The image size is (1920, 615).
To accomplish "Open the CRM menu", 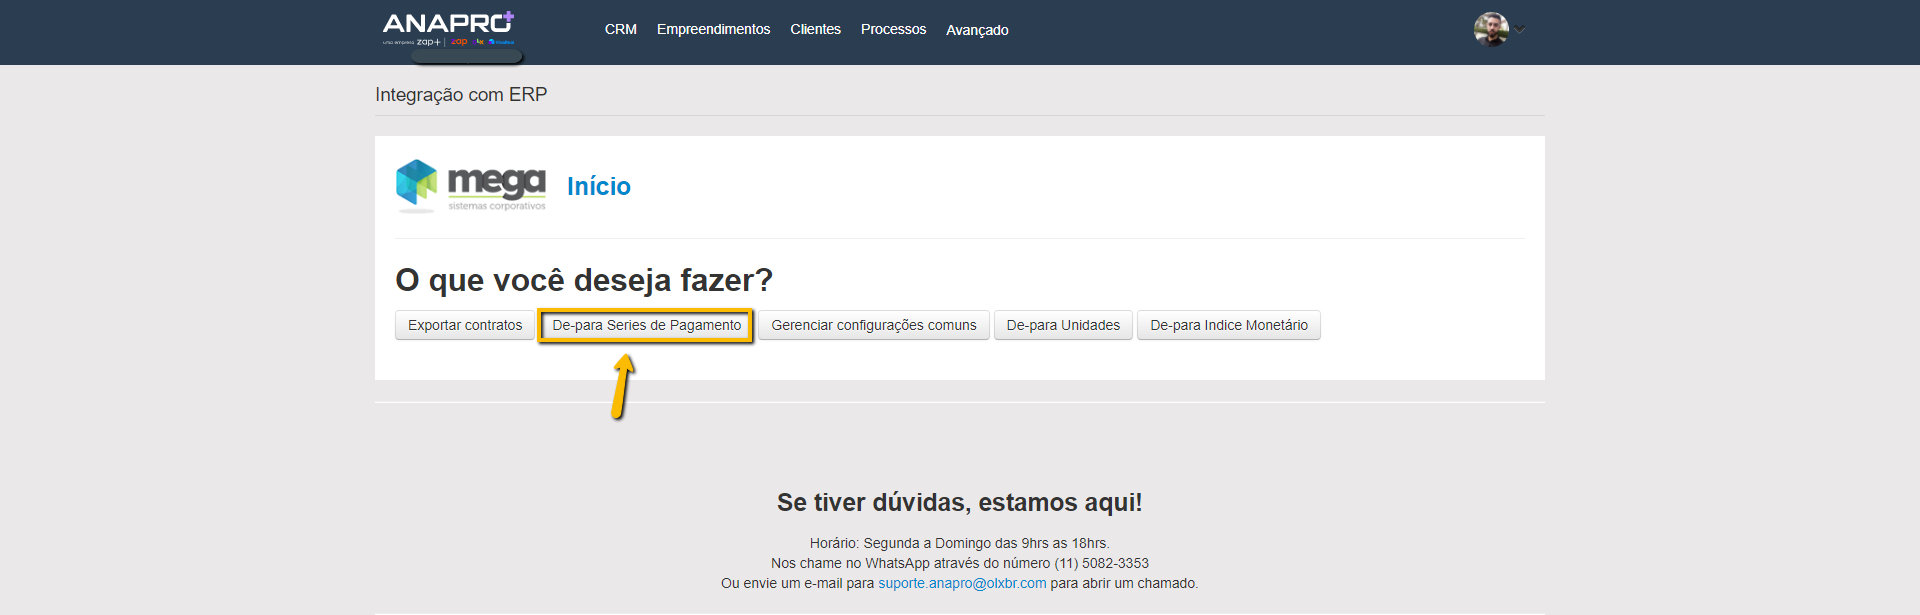I will pos(620,30).
